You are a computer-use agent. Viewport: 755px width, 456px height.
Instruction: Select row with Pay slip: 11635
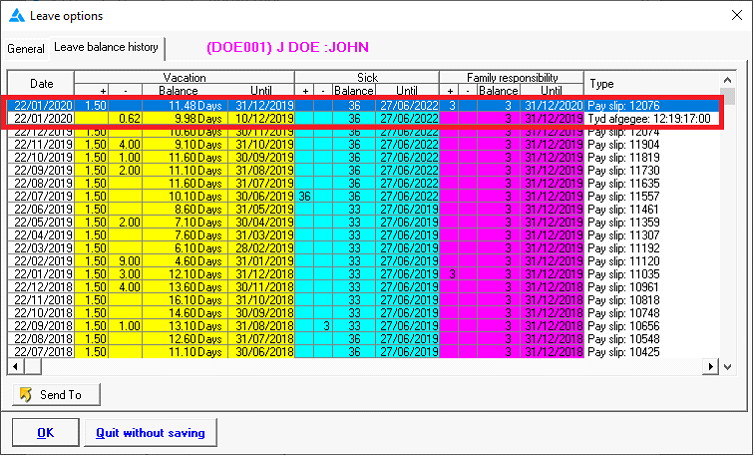tap(364, 183)
